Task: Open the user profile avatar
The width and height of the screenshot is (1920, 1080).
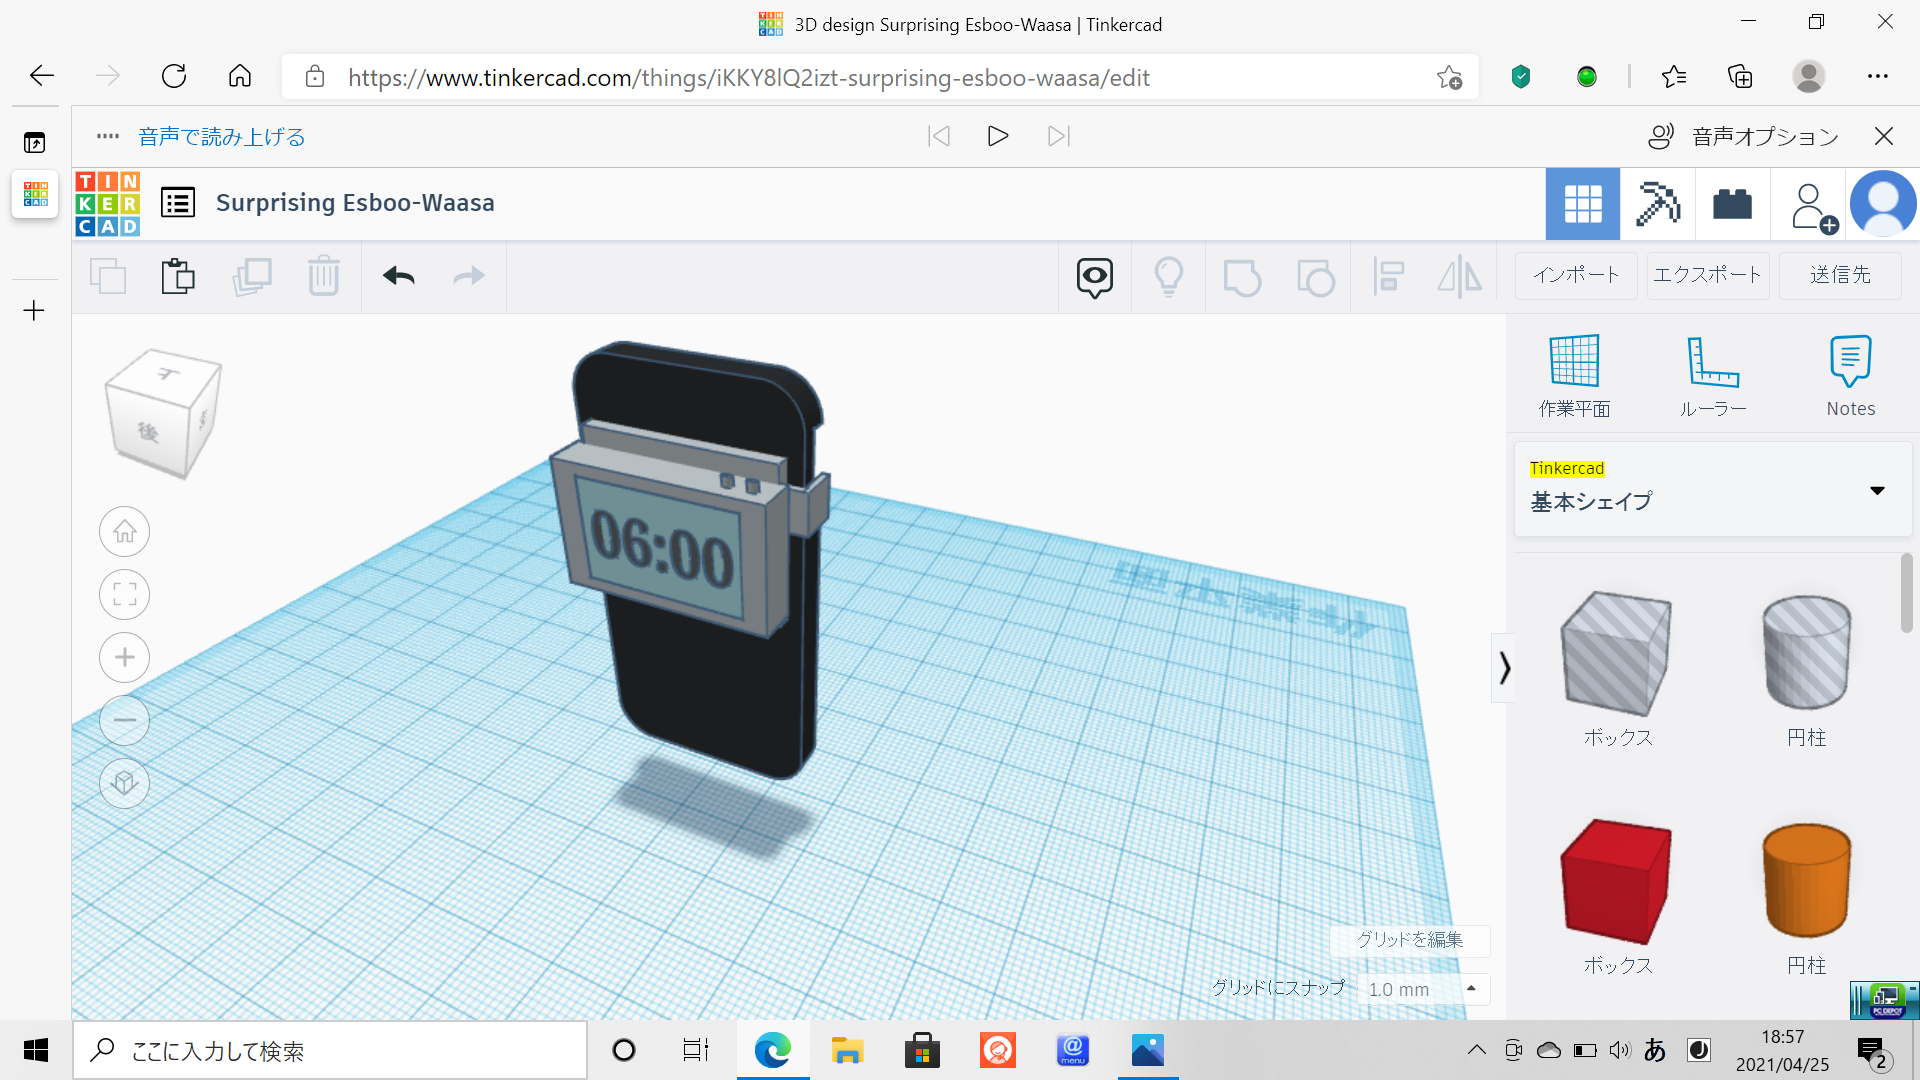Action: click(1883, 204)
